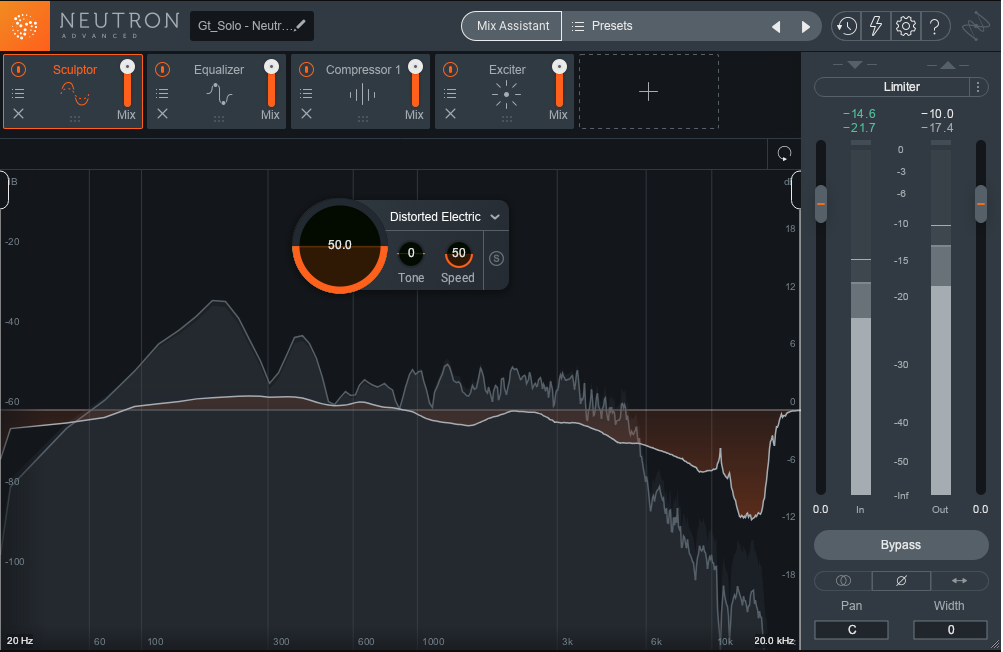Screen dimensions: 1003x652
Task: Click the left spectrum scale handle
Action: (4, 189)
